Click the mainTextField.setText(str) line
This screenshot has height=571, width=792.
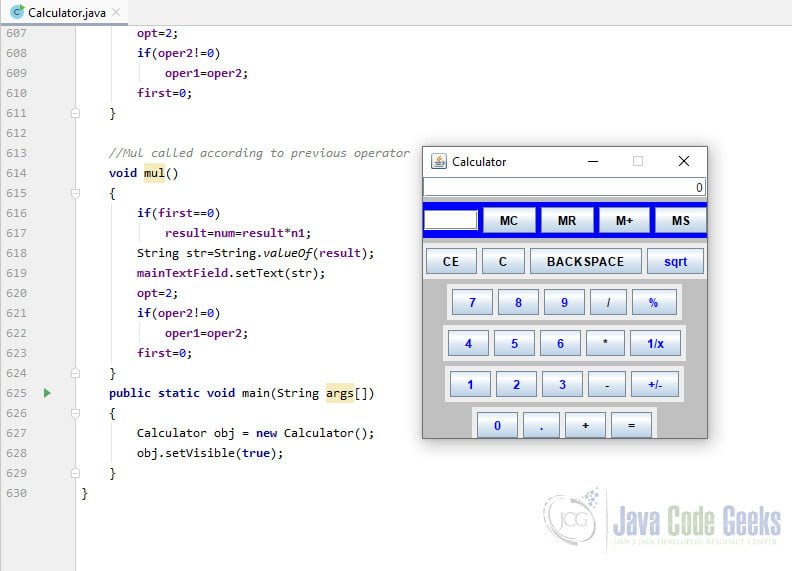coord(231,273)
